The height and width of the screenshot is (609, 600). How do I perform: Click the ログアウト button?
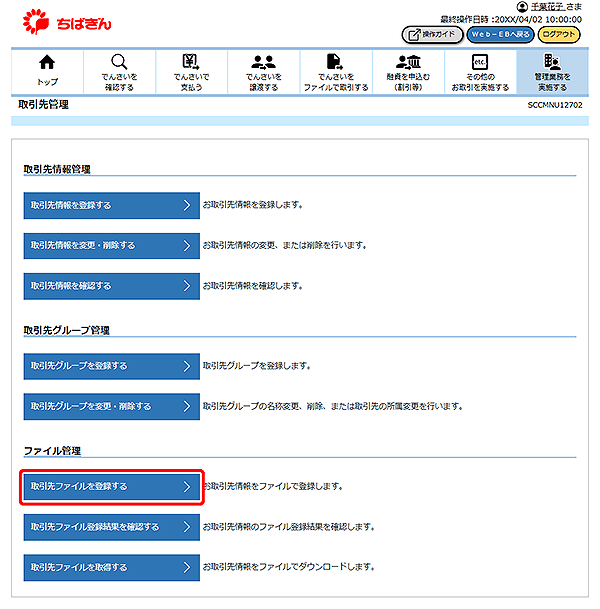559,35
